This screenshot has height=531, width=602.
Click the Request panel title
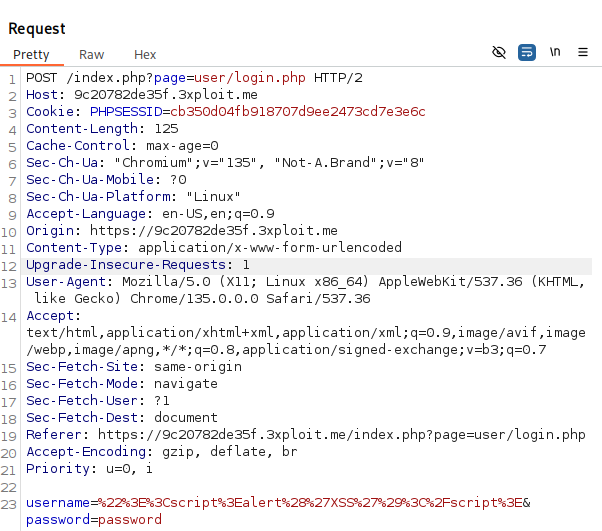(x=37, y=29)
